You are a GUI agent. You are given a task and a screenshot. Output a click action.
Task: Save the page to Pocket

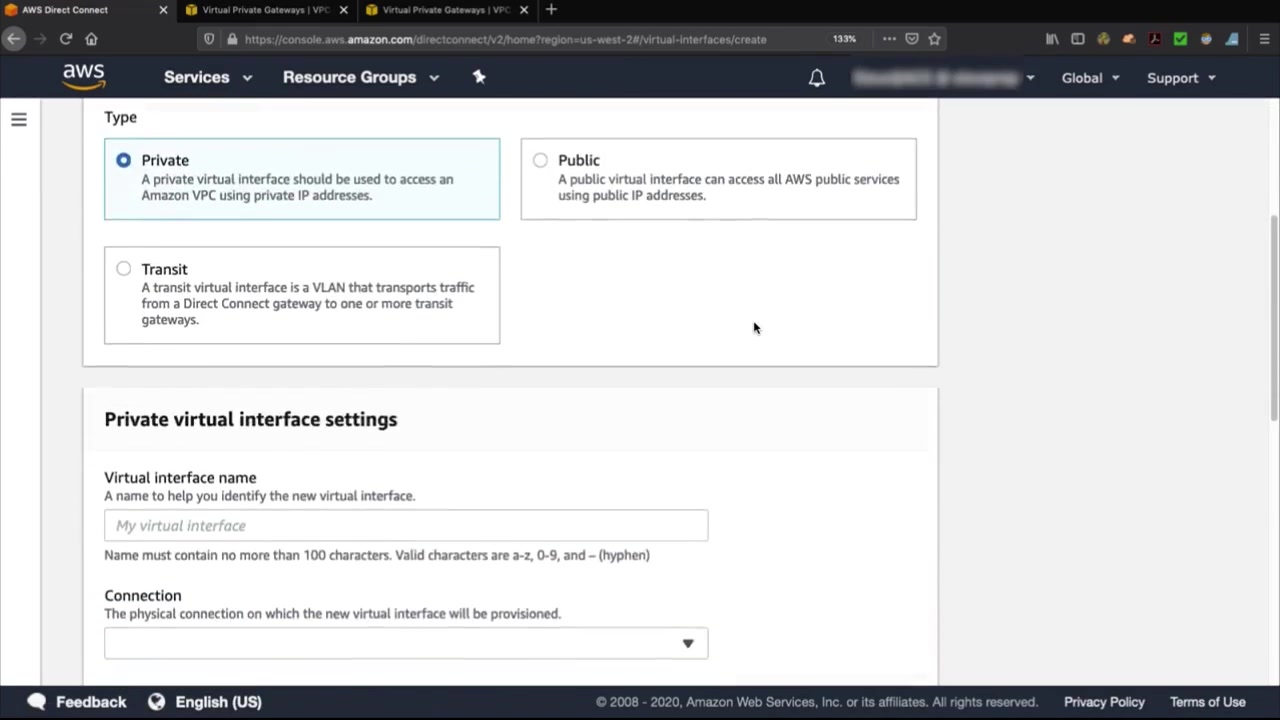912,39
